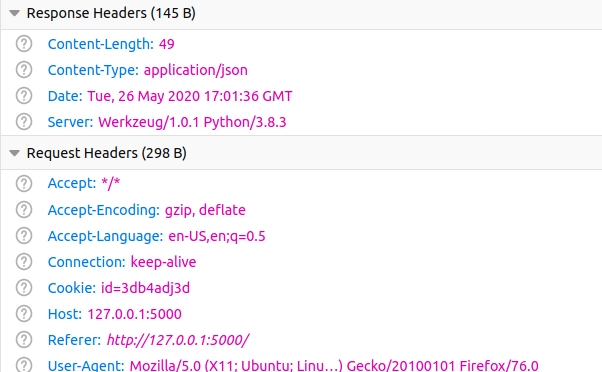Open help icon beside User-Agent header

point(24,365)
